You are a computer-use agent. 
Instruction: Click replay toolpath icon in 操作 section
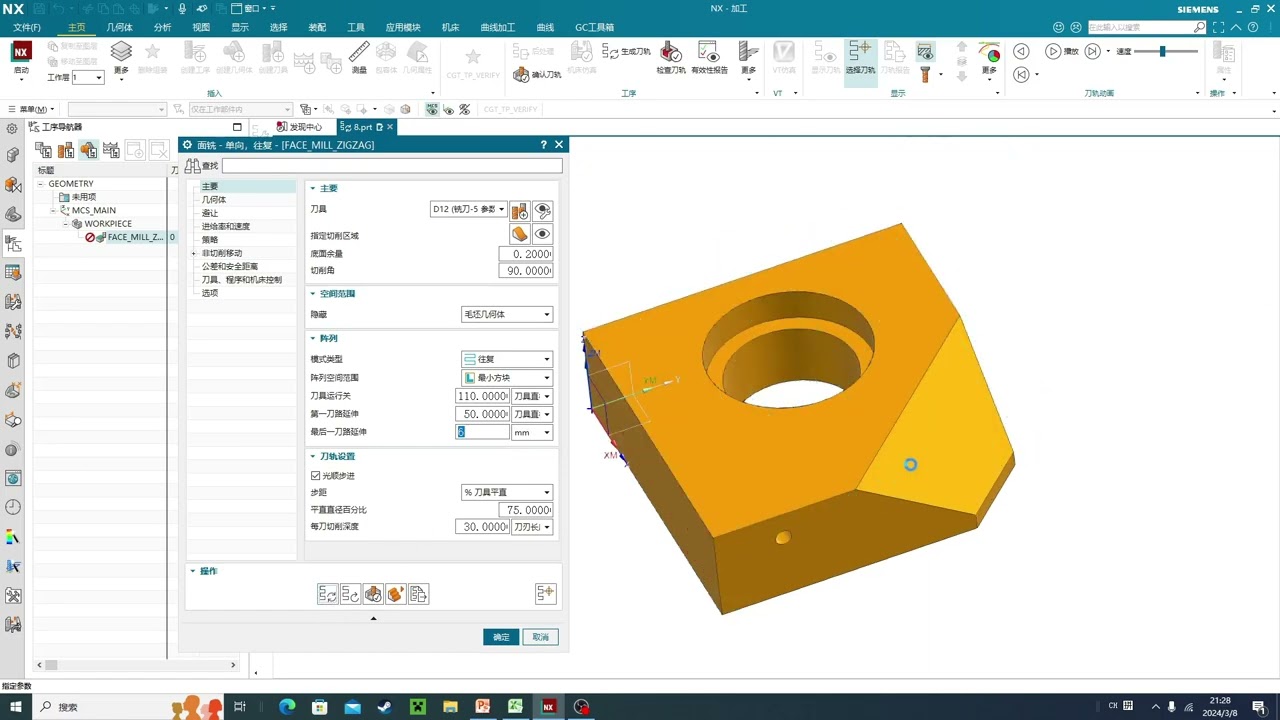[x=350, y=594]
